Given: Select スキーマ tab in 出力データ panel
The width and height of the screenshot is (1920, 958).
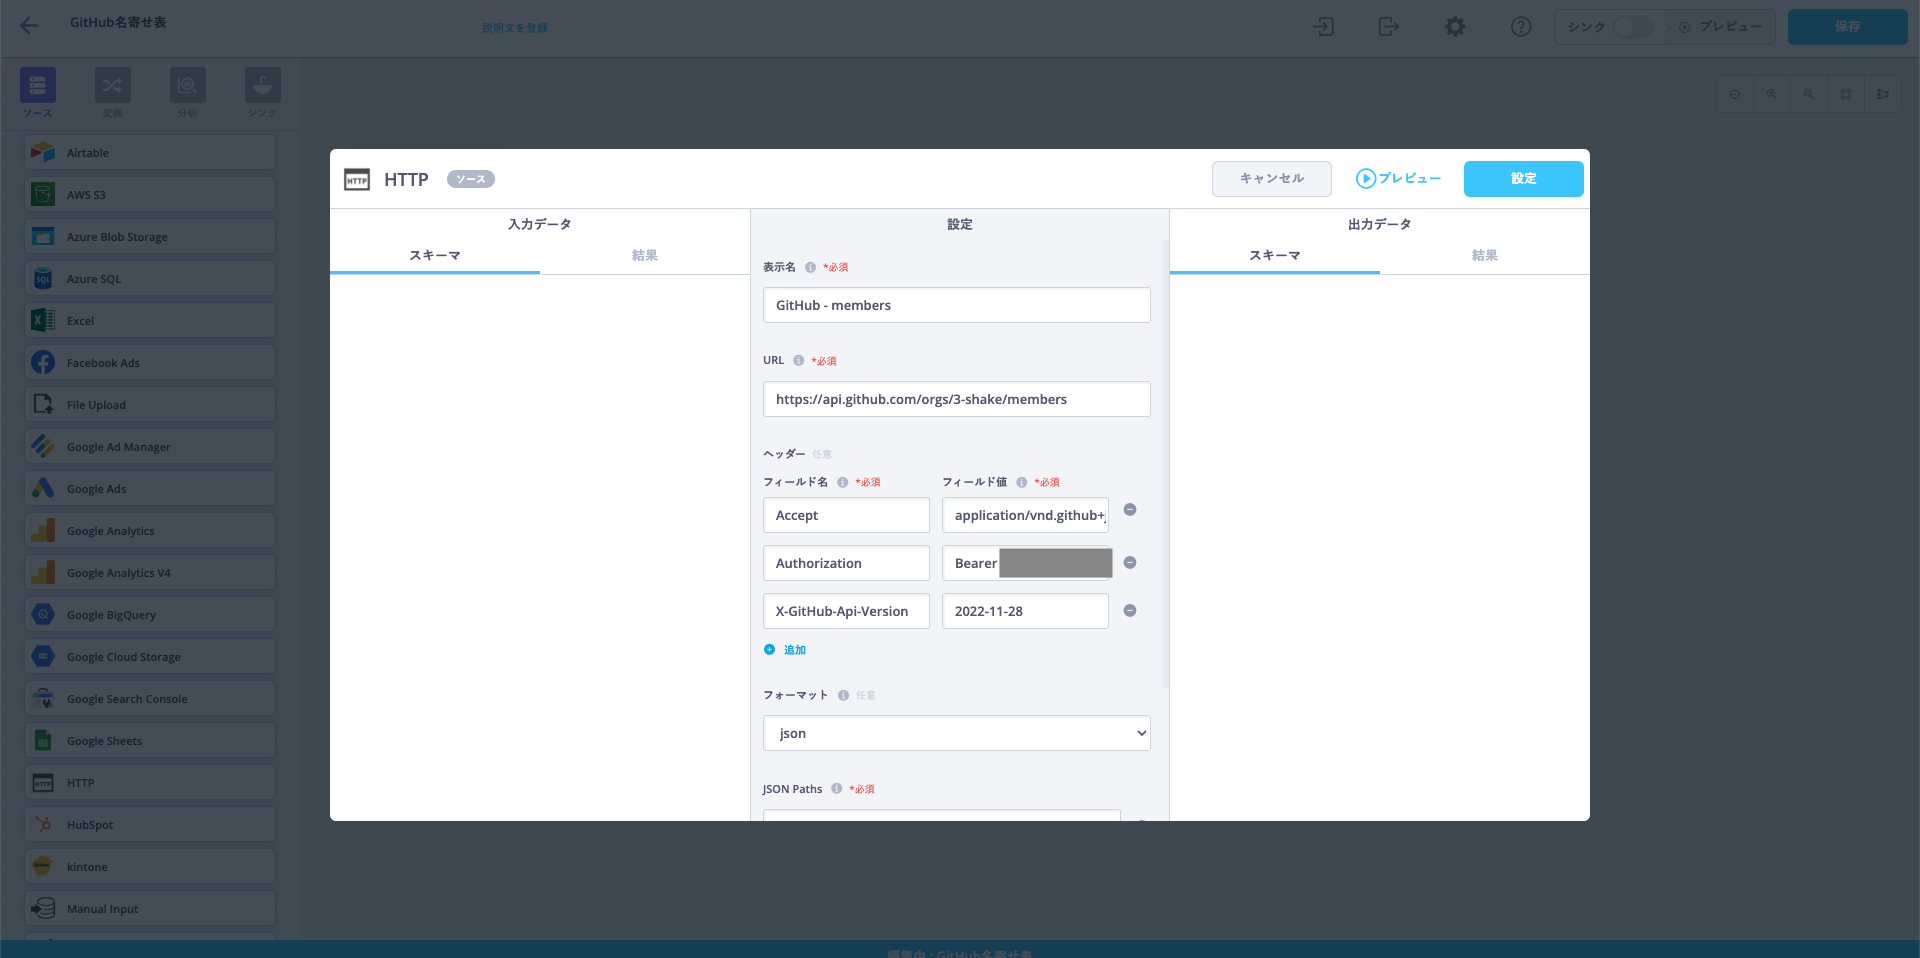Looking at the screenshot, I should pyautogui.click(x=1274, y=256).
